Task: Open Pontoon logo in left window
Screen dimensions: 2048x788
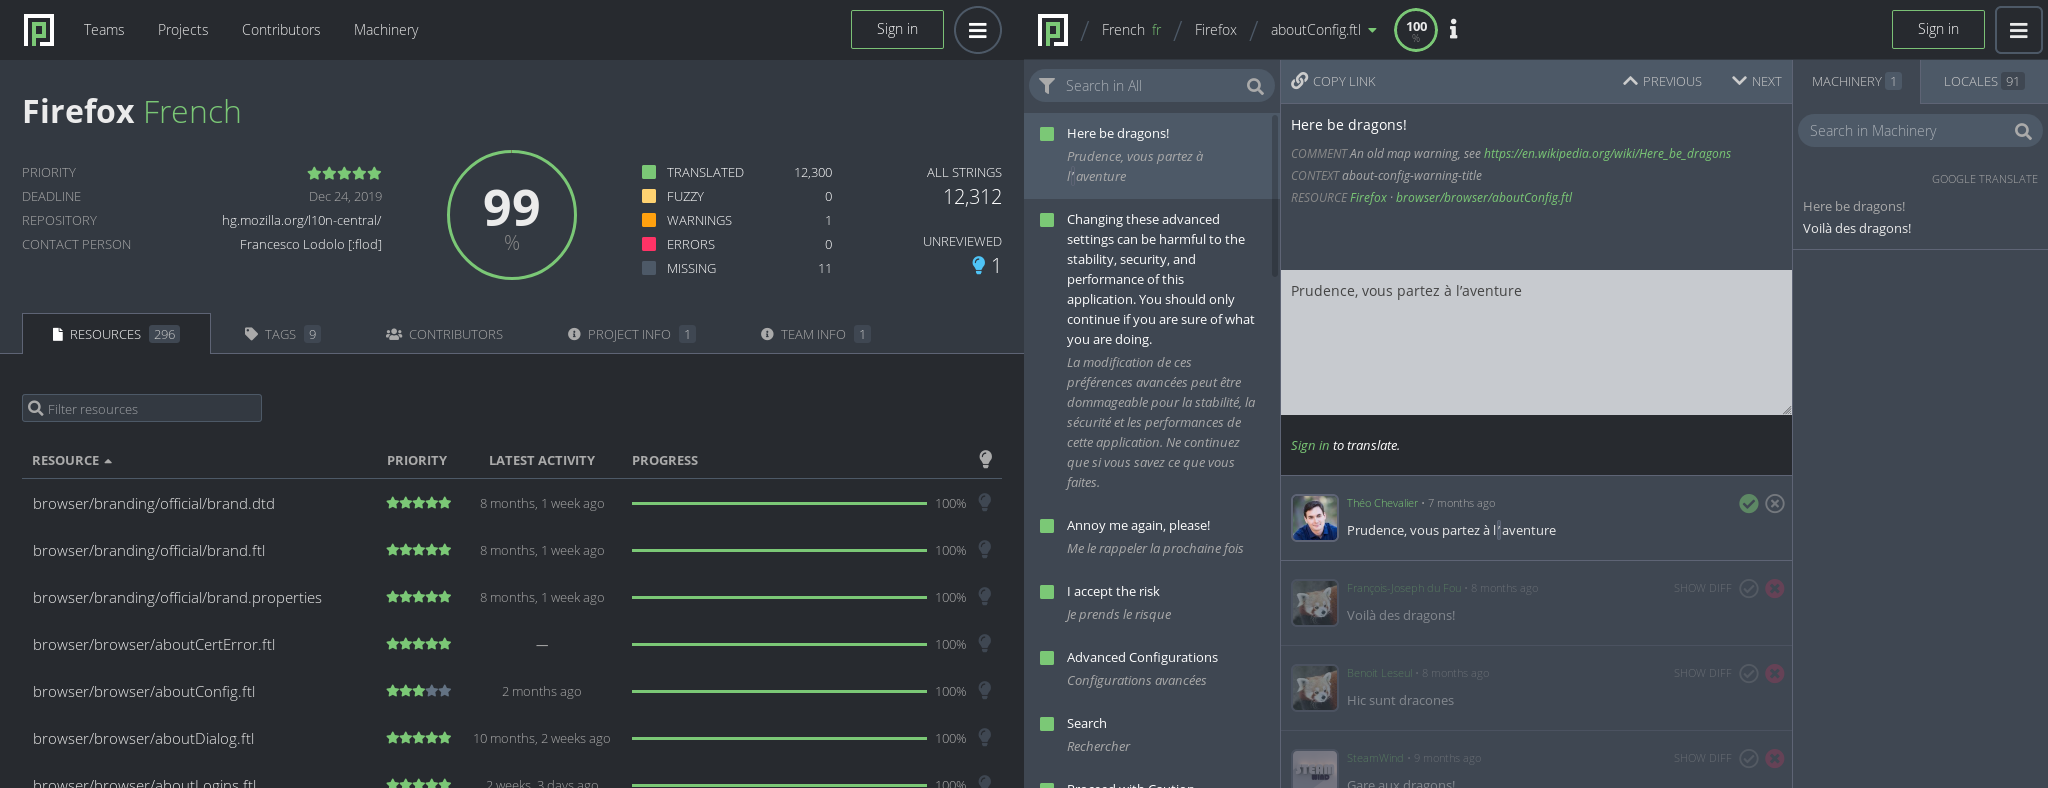Action: 39,30
